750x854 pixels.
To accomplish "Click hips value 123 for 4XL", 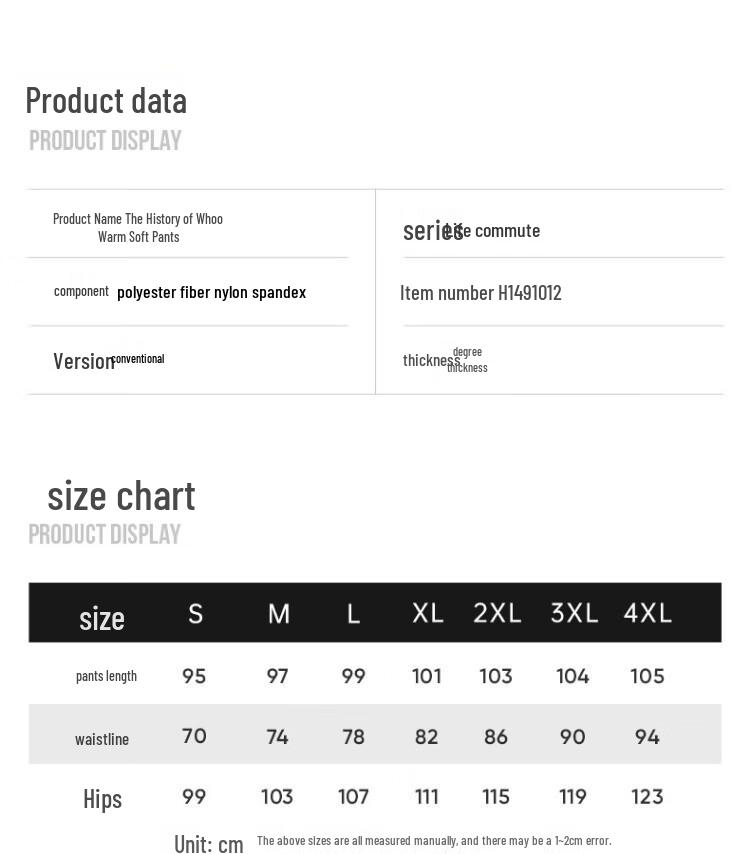I will (x=647, y=797).
